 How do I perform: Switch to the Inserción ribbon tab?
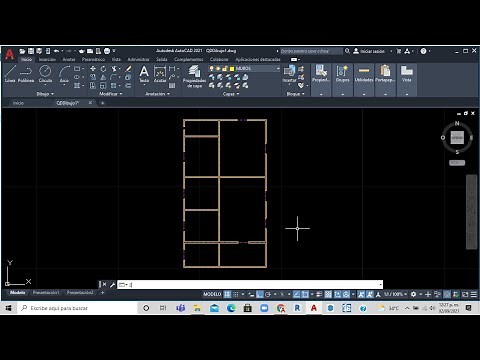point(47,59)
